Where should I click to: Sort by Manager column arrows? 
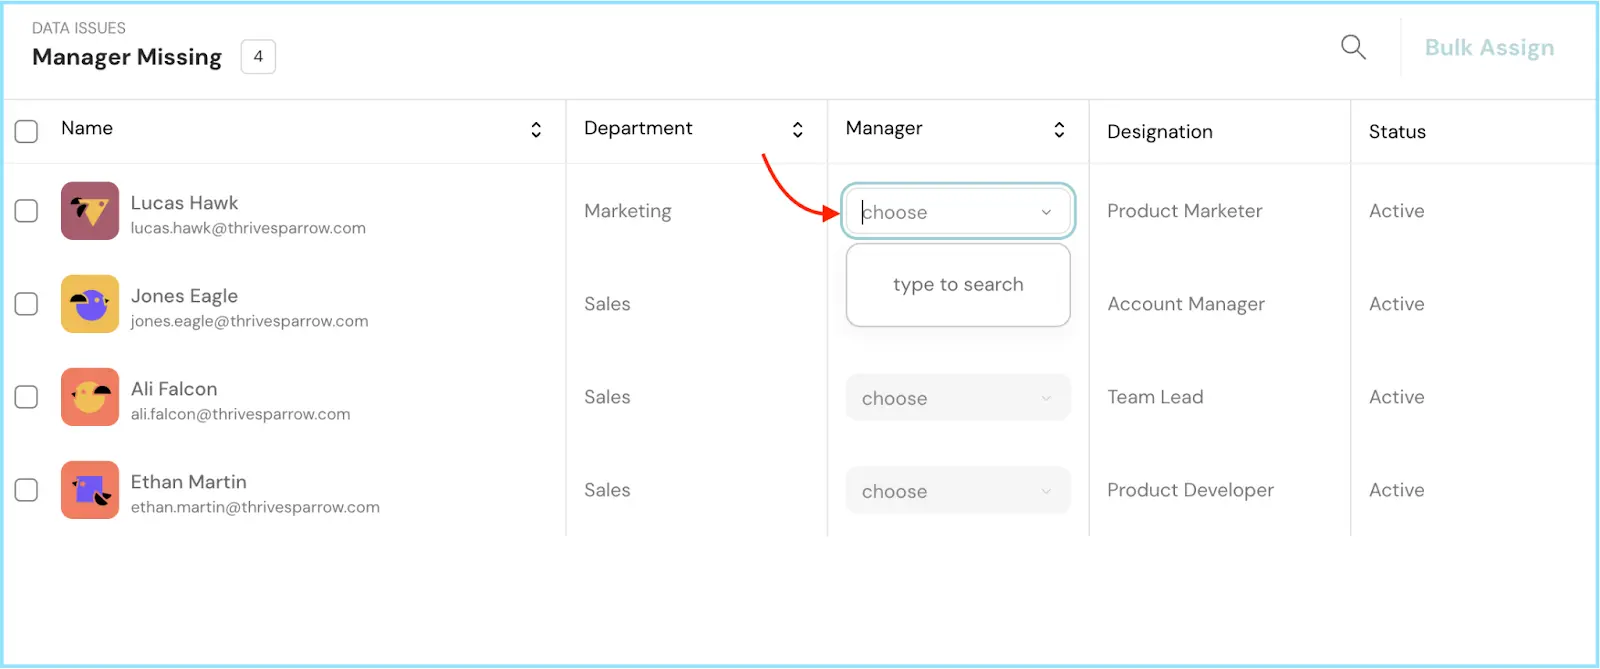click(x=1059, y=130)
